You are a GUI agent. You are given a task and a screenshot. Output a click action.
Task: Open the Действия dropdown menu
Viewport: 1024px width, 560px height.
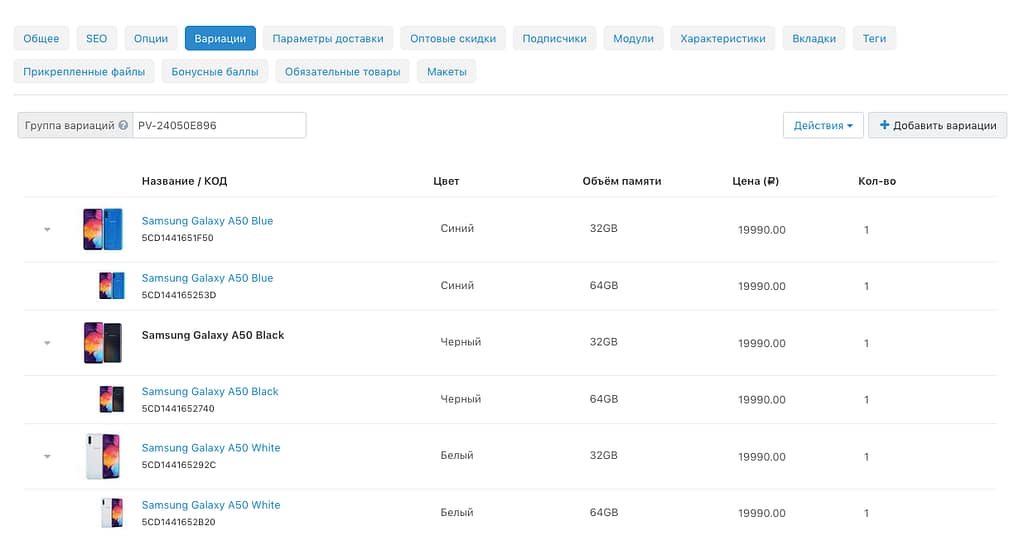tap(822, 126)
